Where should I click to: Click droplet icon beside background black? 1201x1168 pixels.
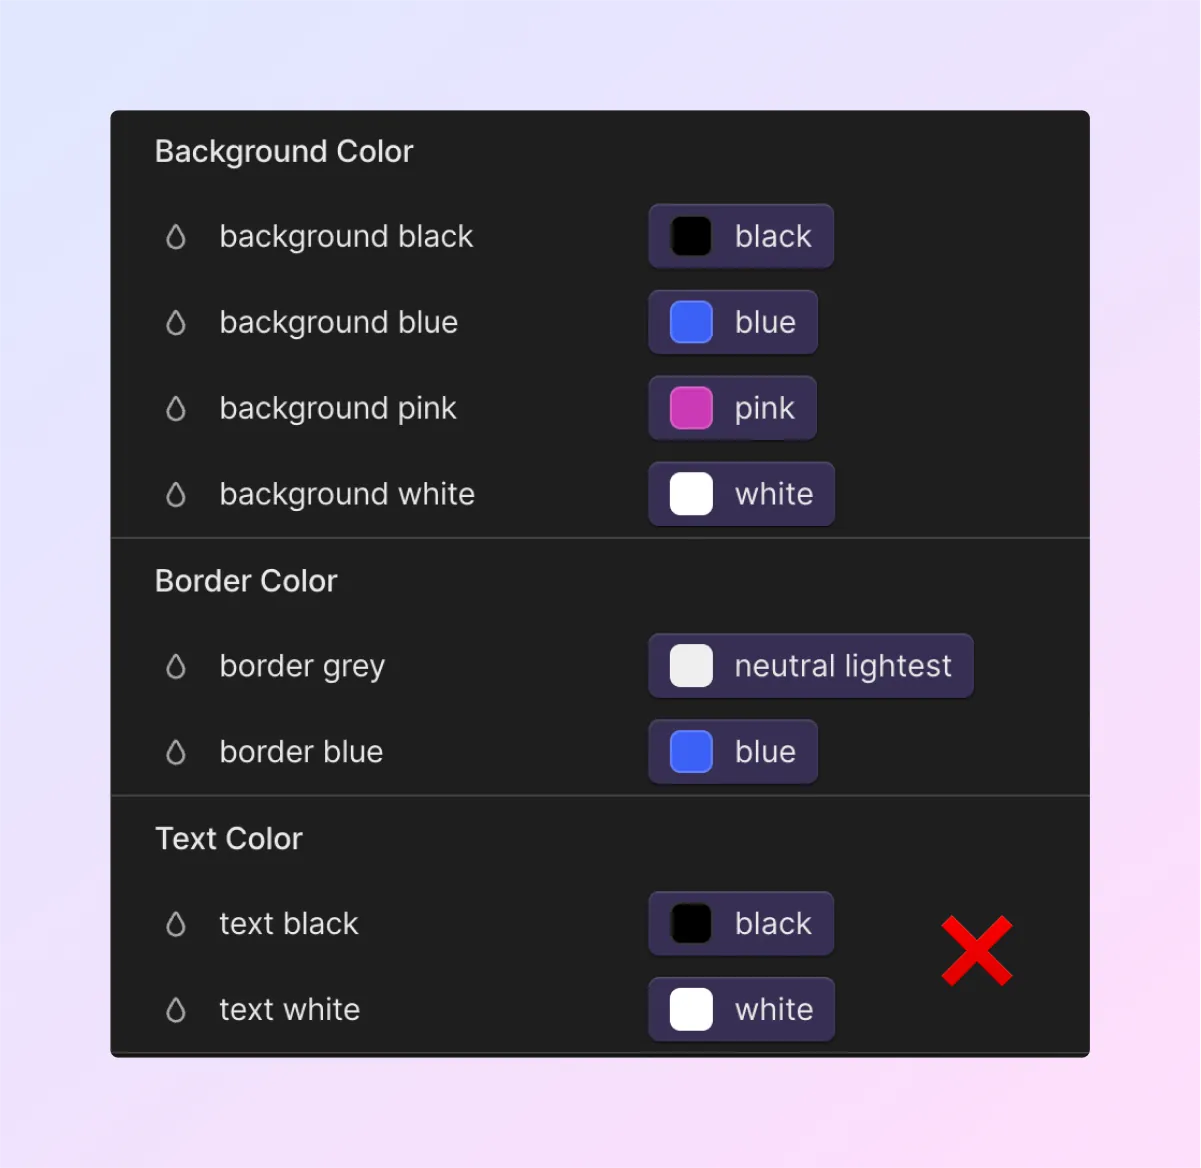176,237
